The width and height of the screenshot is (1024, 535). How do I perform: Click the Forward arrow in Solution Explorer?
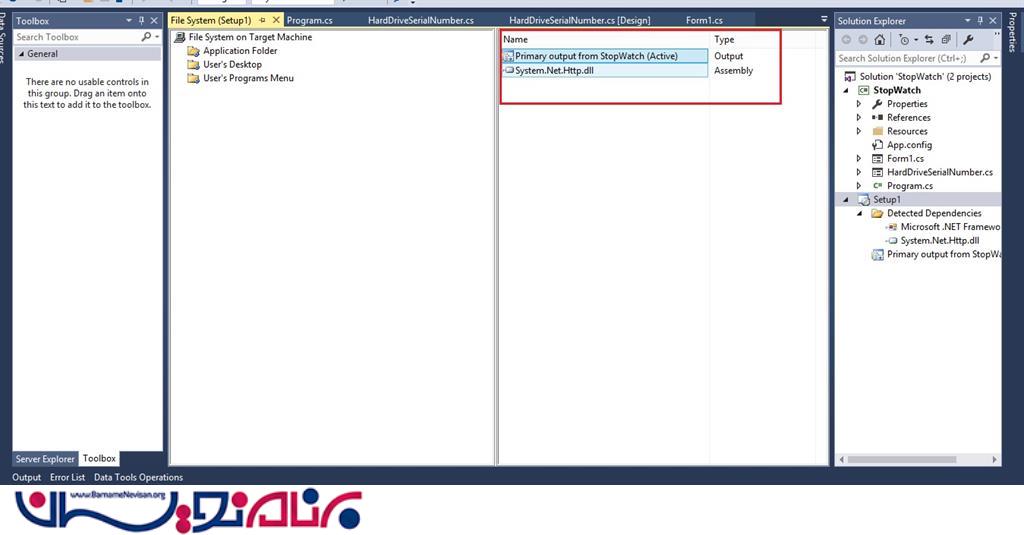pos(863,40)
